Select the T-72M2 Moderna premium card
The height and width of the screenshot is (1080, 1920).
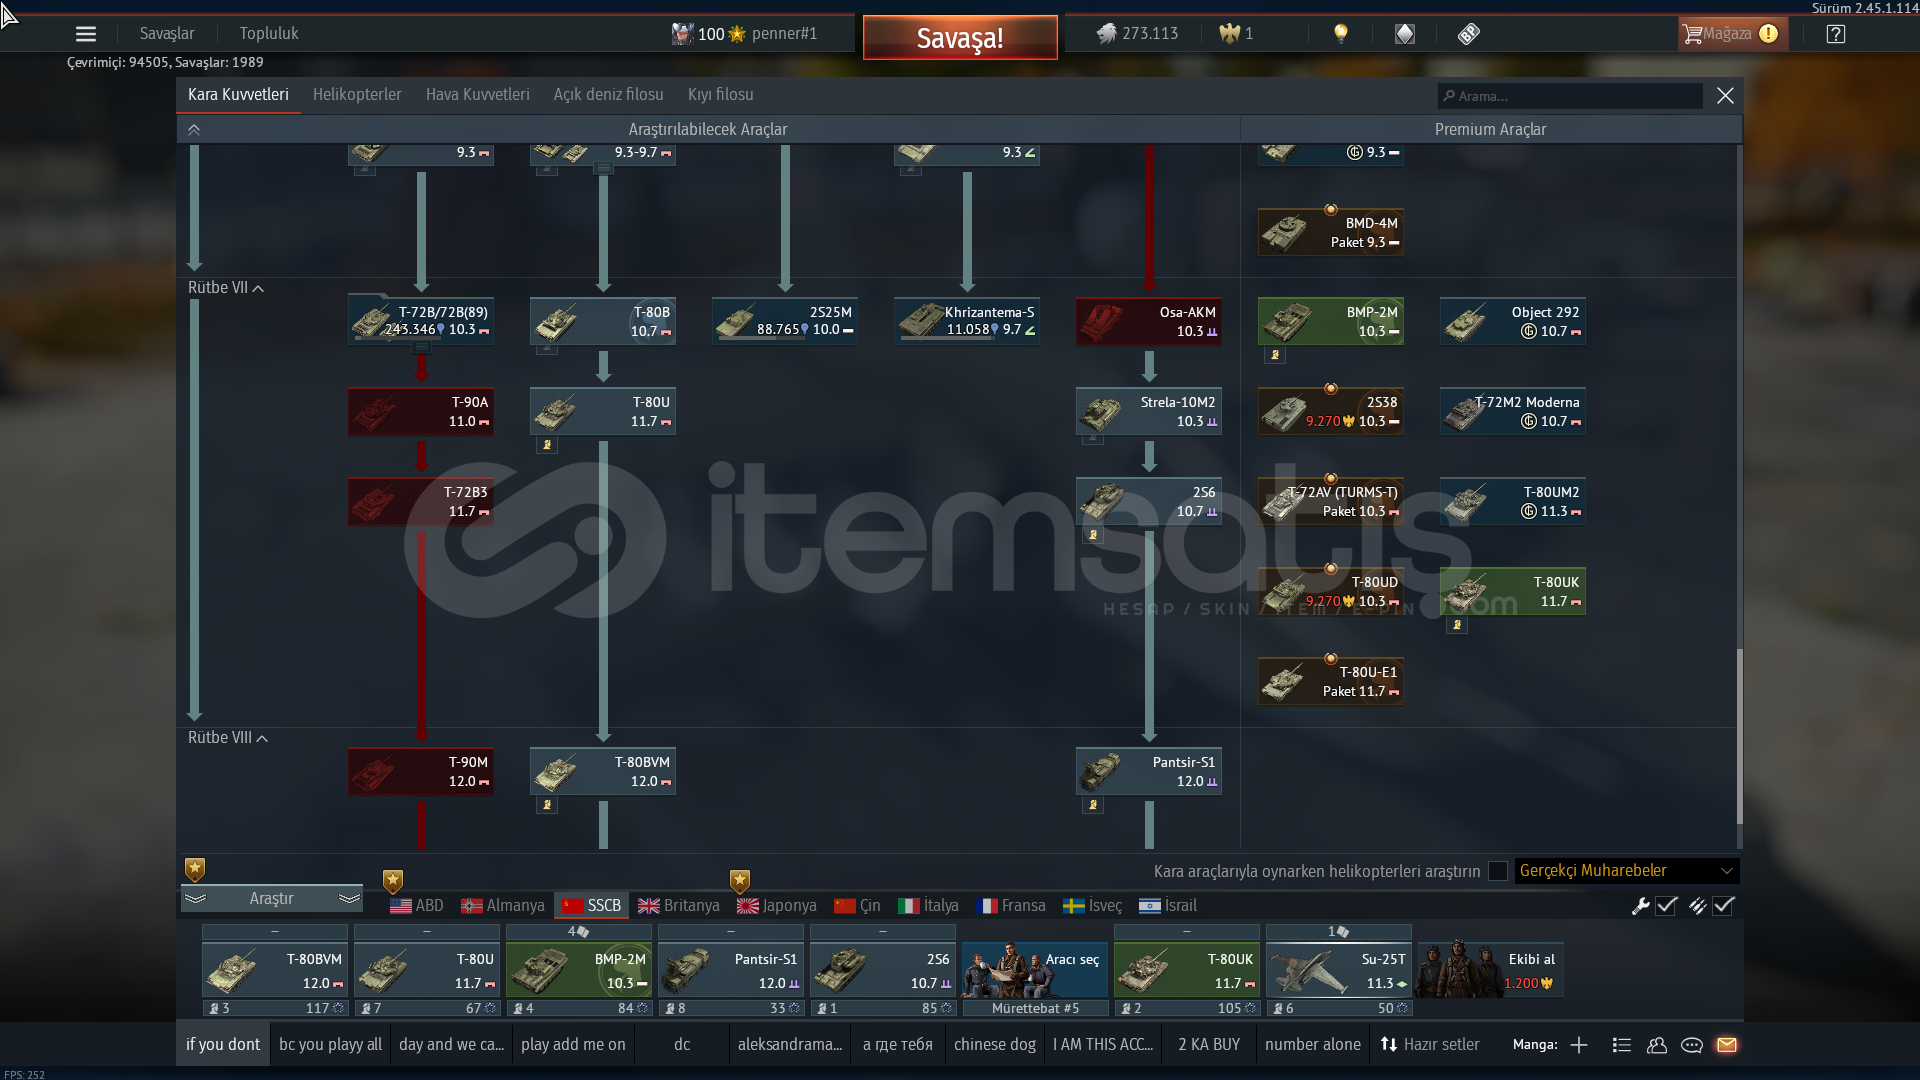[x=1513, y=411]
